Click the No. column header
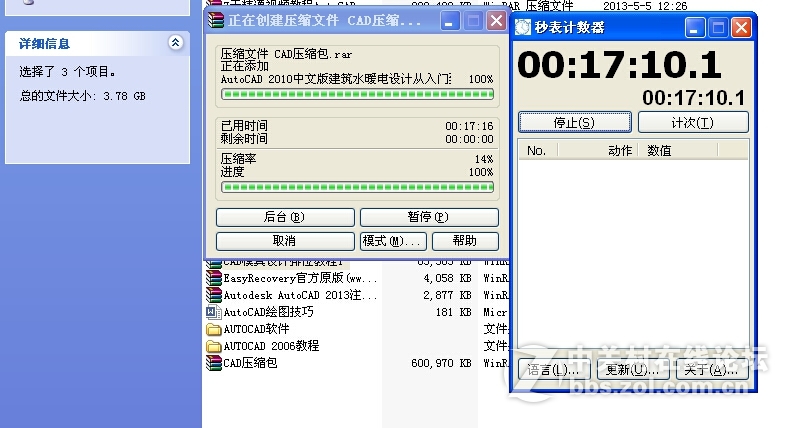793x428 pixels. pyautogui.click(x=538, y=150)
